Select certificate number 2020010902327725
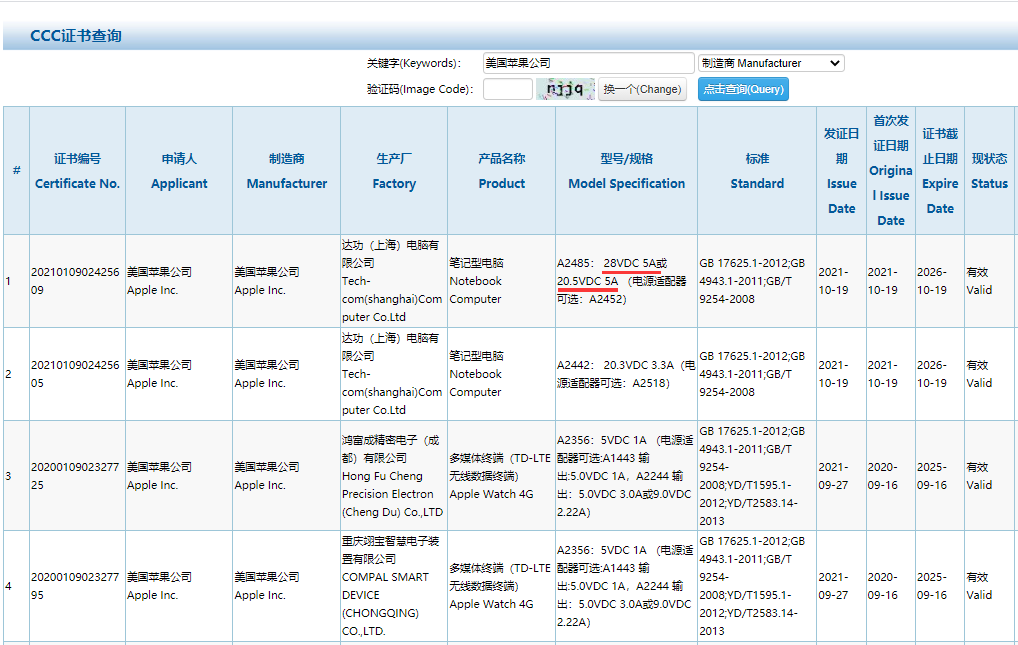Viewport: 1018px width, 645px height. click(x=75, y=476)
